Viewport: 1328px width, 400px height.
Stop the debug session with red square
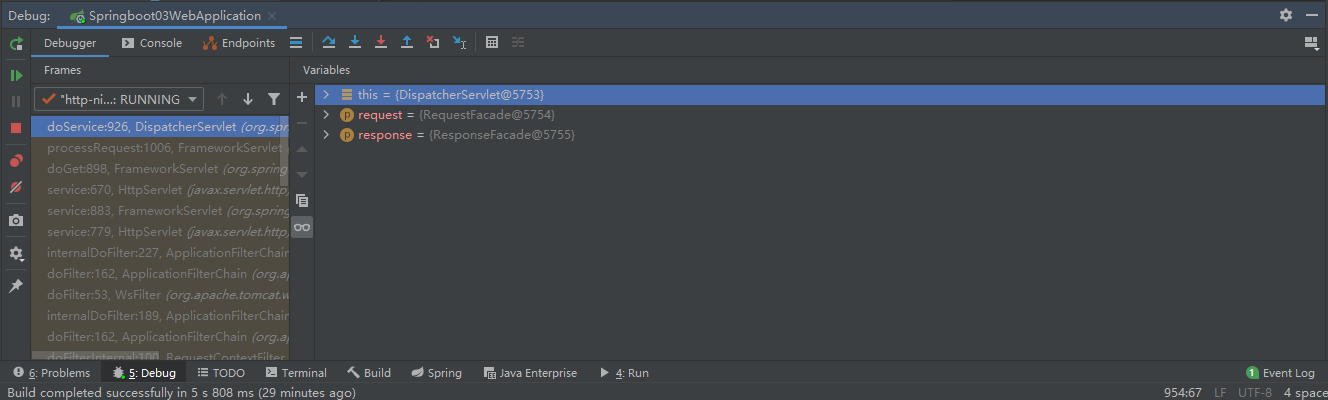[x=16, y=128]
